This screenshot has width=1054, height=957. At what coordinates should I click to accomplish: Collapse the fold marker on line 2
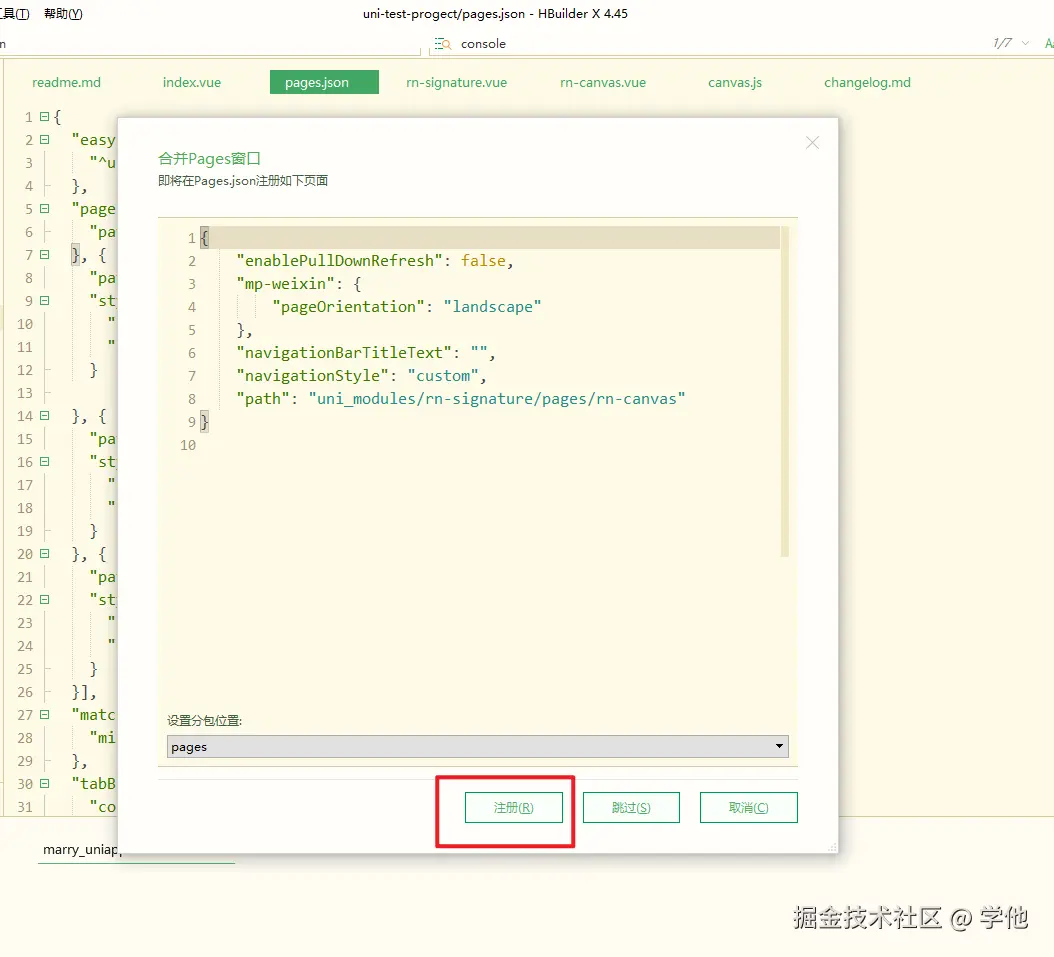point(44,139)
